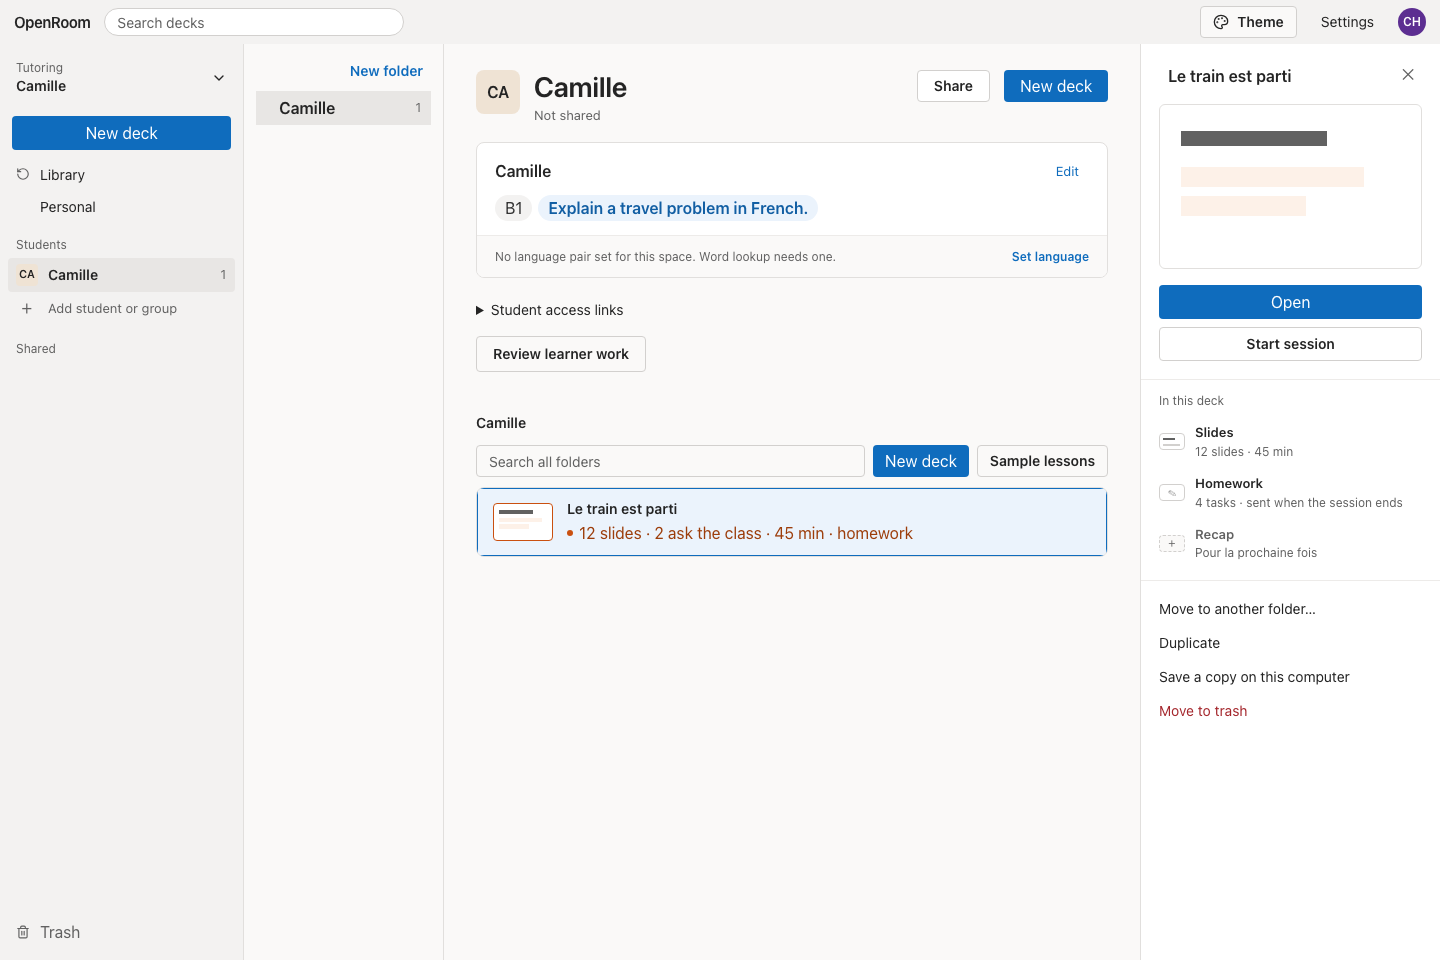Click the B1 level badge

click(x=514, y=208)
